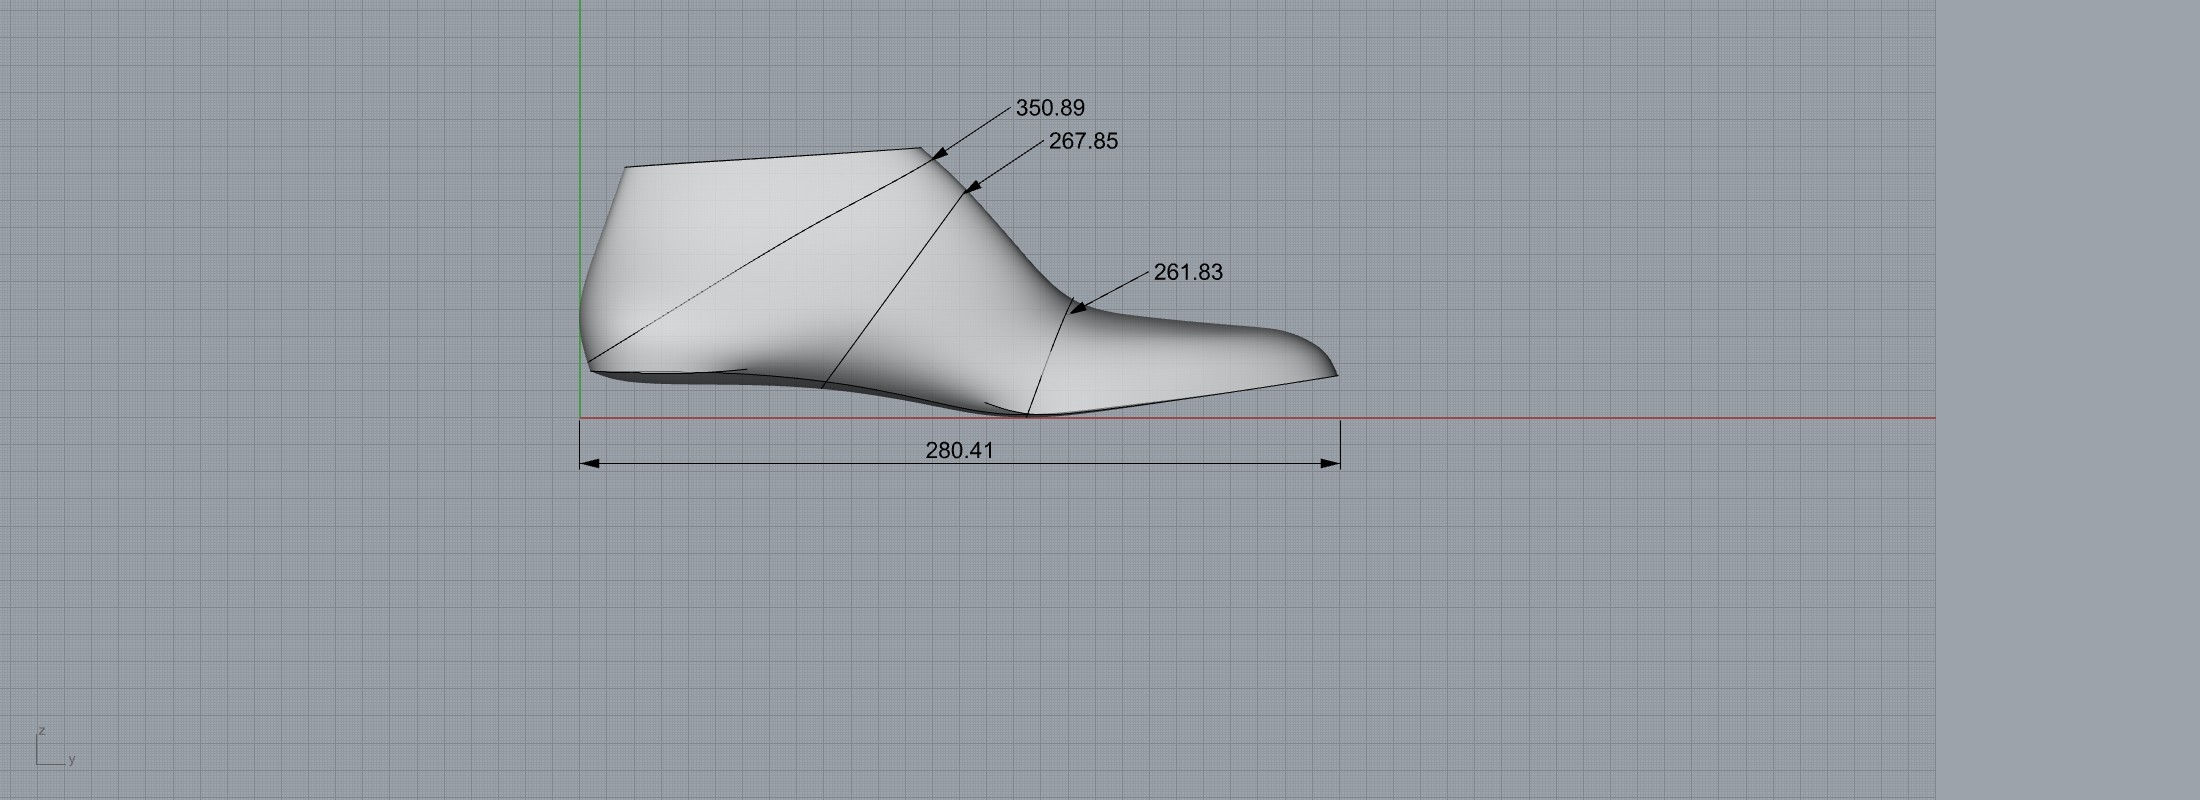Viewport: 2200px width, 800px height.
Task: Select the 261.83 dimension label
Action: [1188, 273]
